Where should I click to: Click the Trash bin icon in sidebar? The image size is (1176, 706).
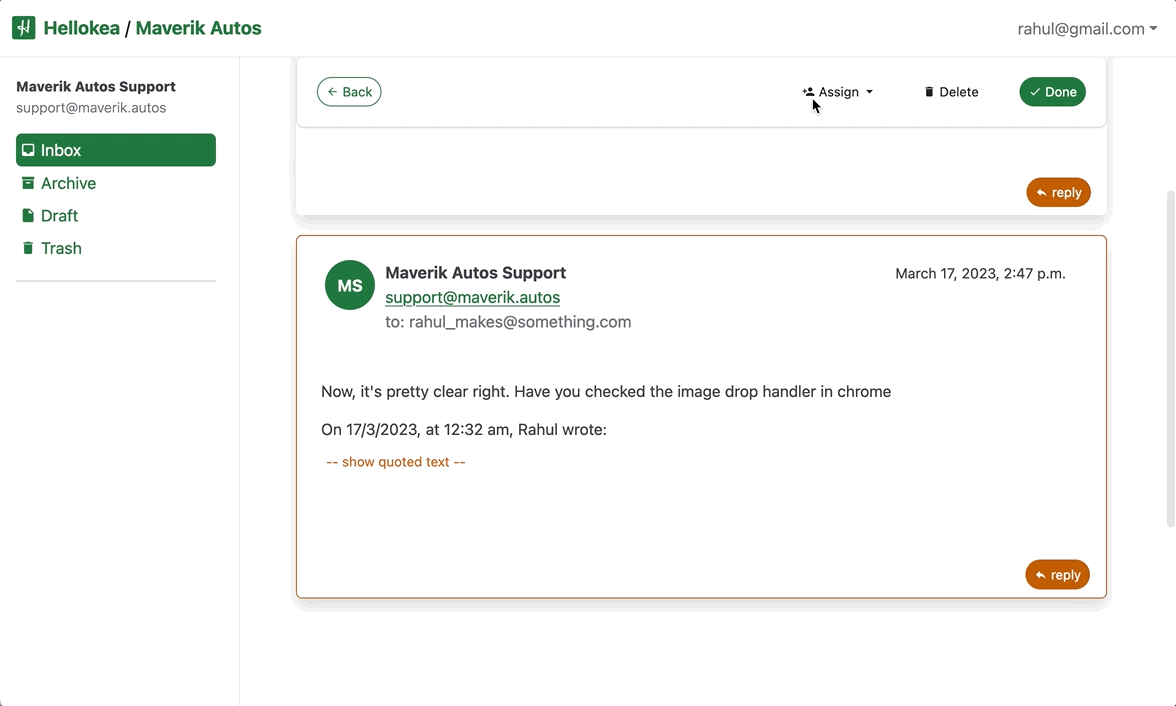coord(28,248)
